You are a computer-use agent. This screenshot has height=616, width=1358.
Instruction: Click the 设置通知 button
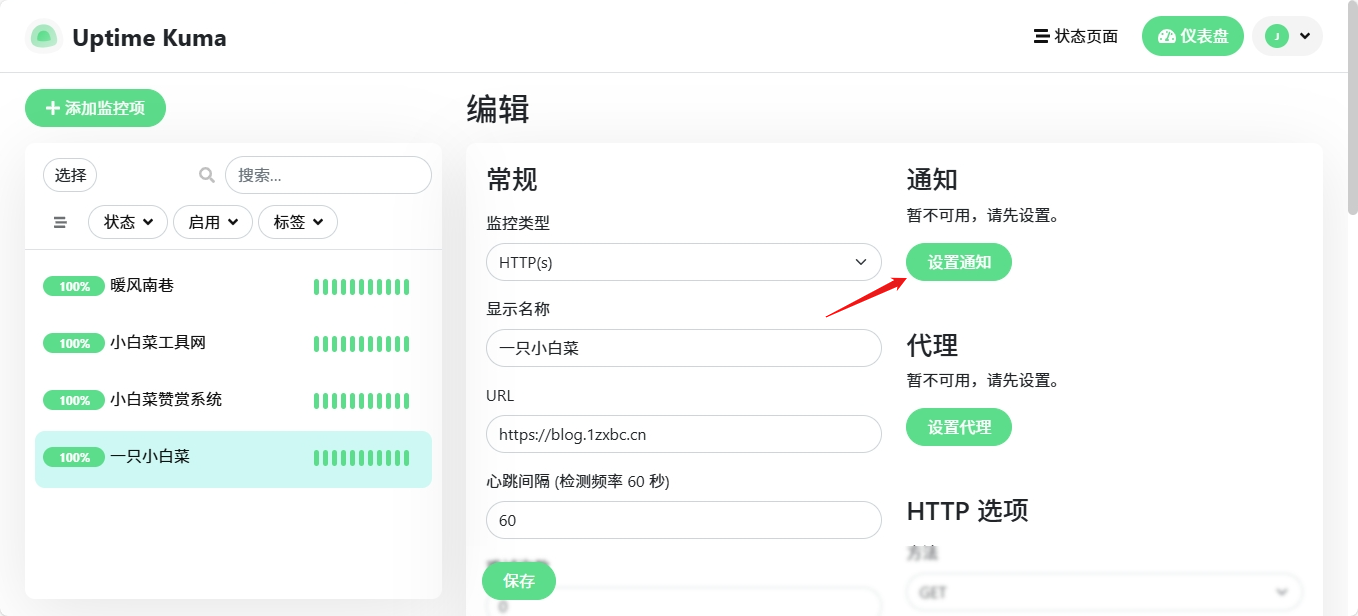click(x=958, y=262)
